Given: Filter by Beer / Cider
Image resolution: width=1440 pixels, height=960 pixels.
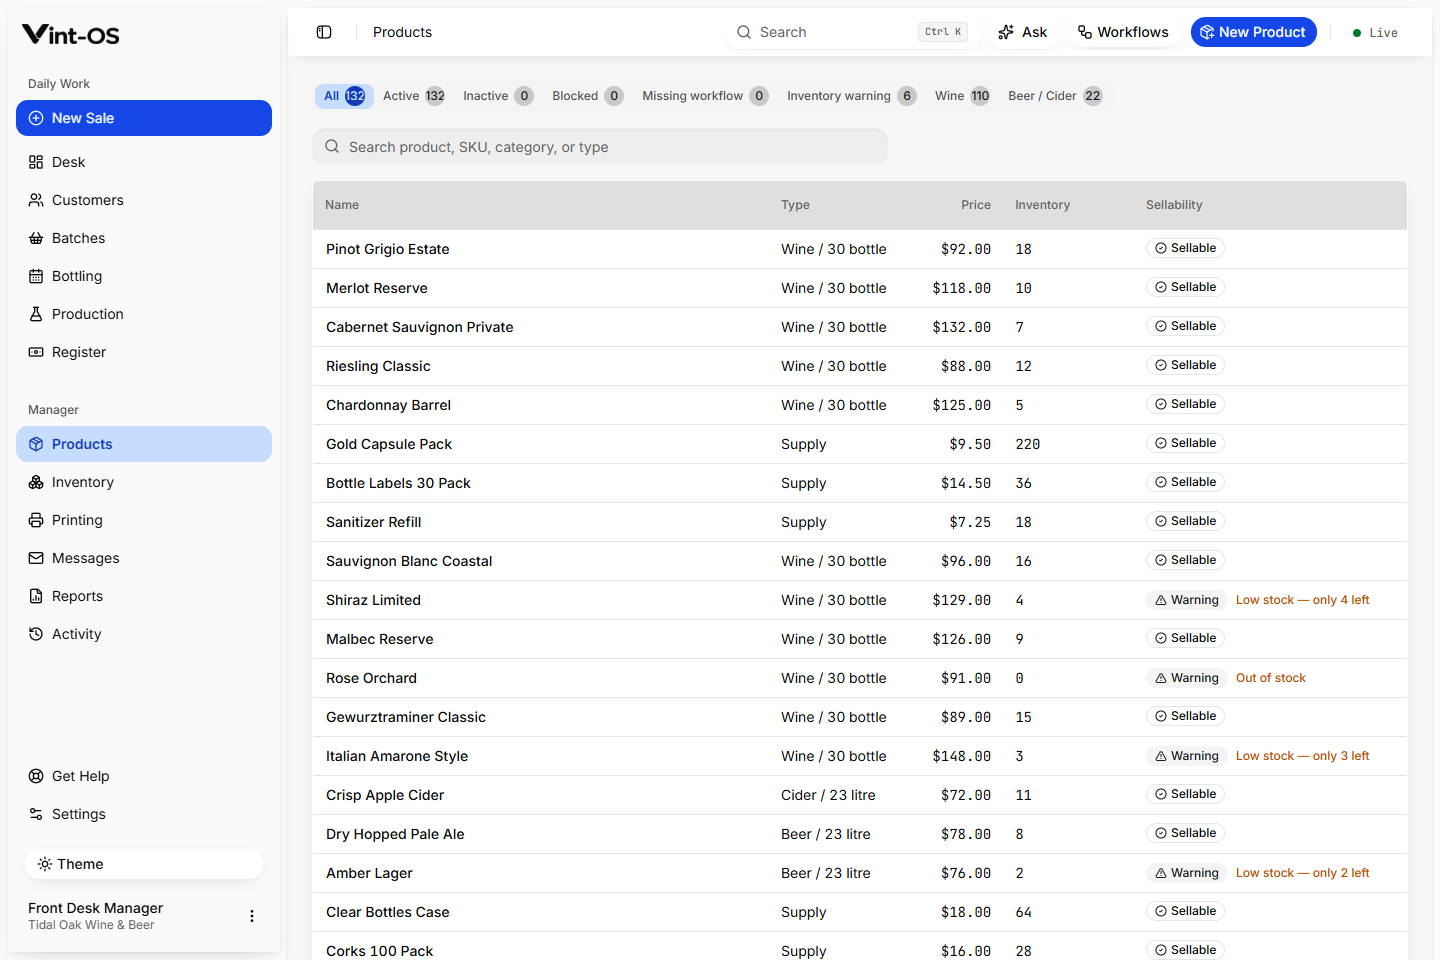Looking at the screenshot, I should point(1055,96).
